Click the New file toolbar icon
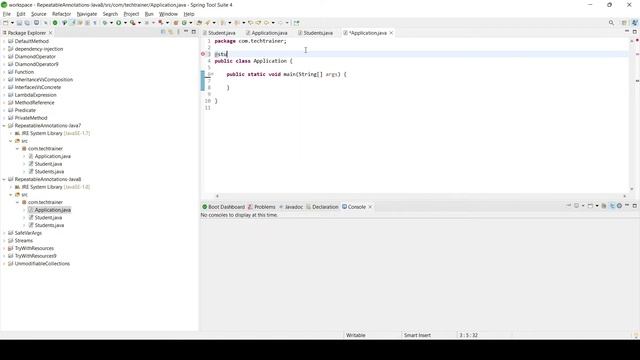 tap(6, 23)
